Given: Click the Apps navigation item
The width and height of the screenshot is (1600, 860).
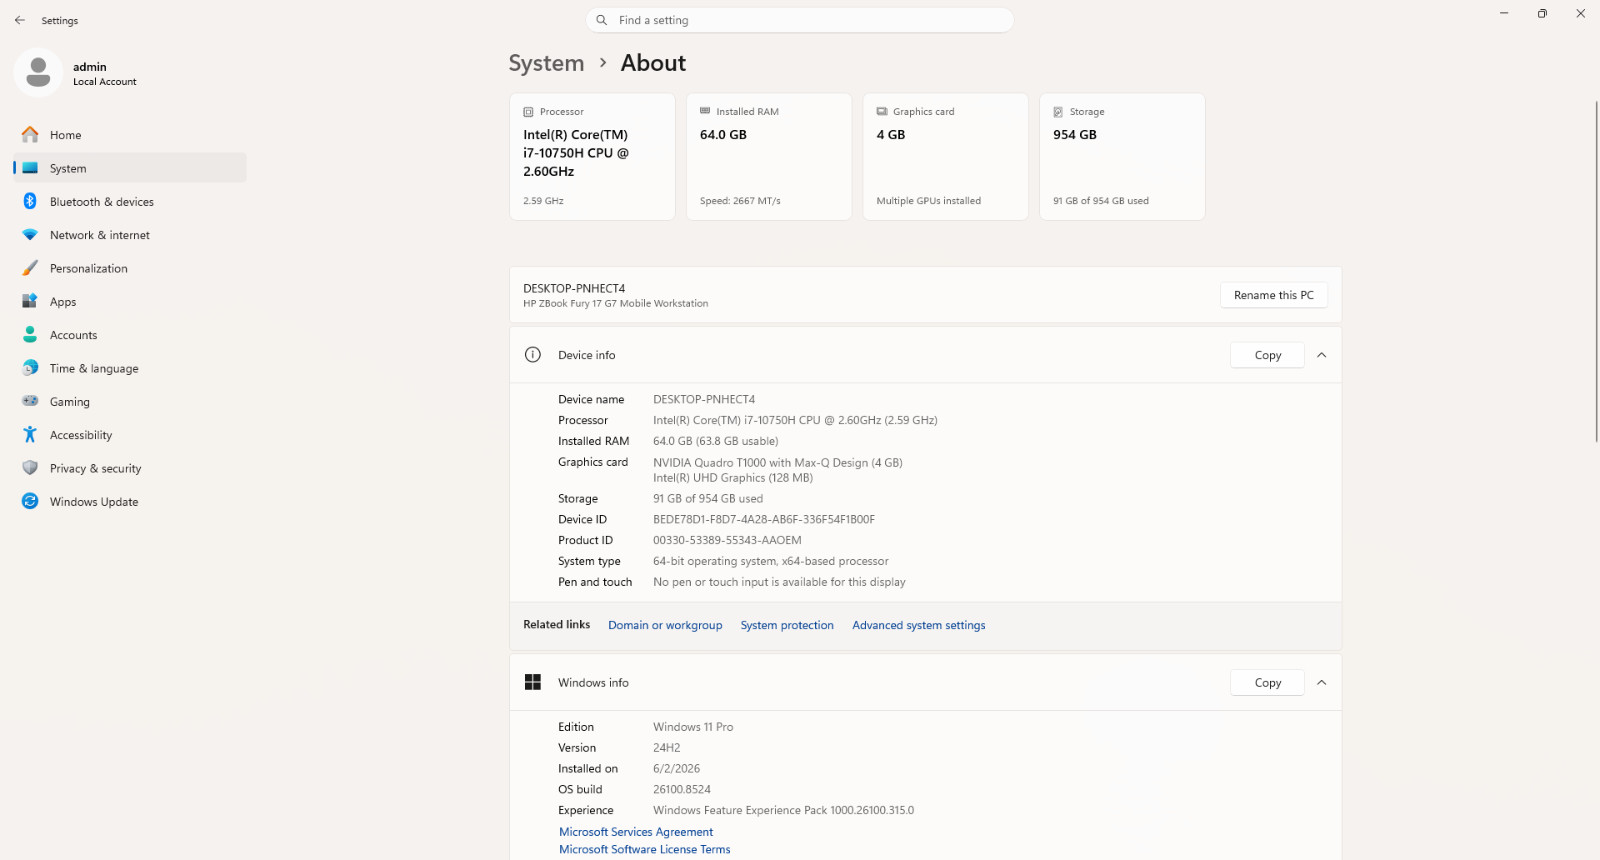Looking at the screenshot, I should [130, 302].
